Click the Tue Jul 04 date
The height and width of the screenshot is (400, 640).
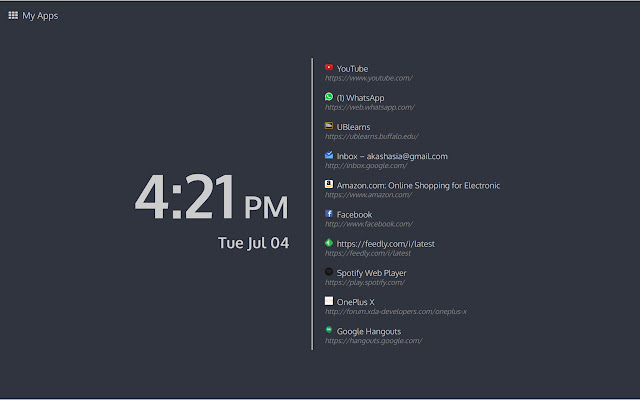253,243
